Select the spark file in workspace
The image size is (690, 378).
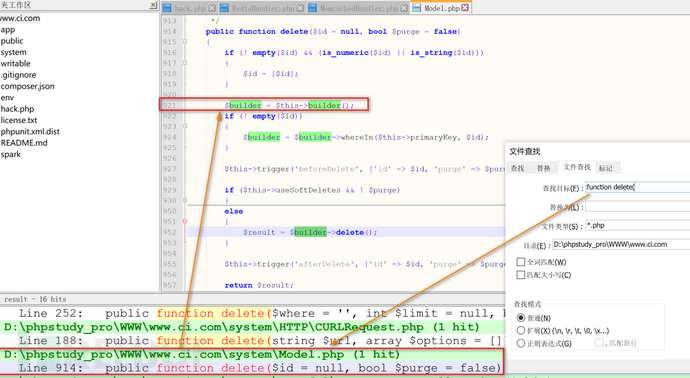(x=11, y=154)
